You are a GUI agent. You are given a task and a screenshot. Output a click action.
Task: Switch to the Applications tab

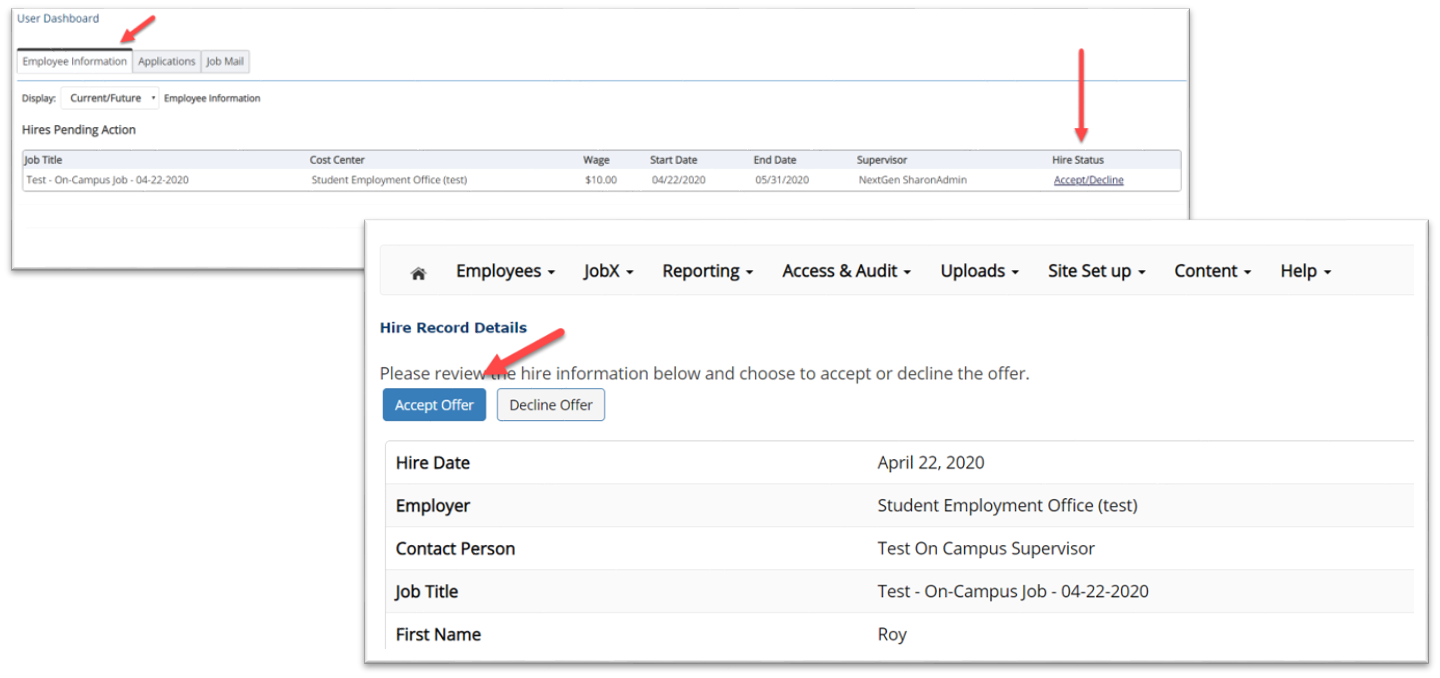coord(166,62)
